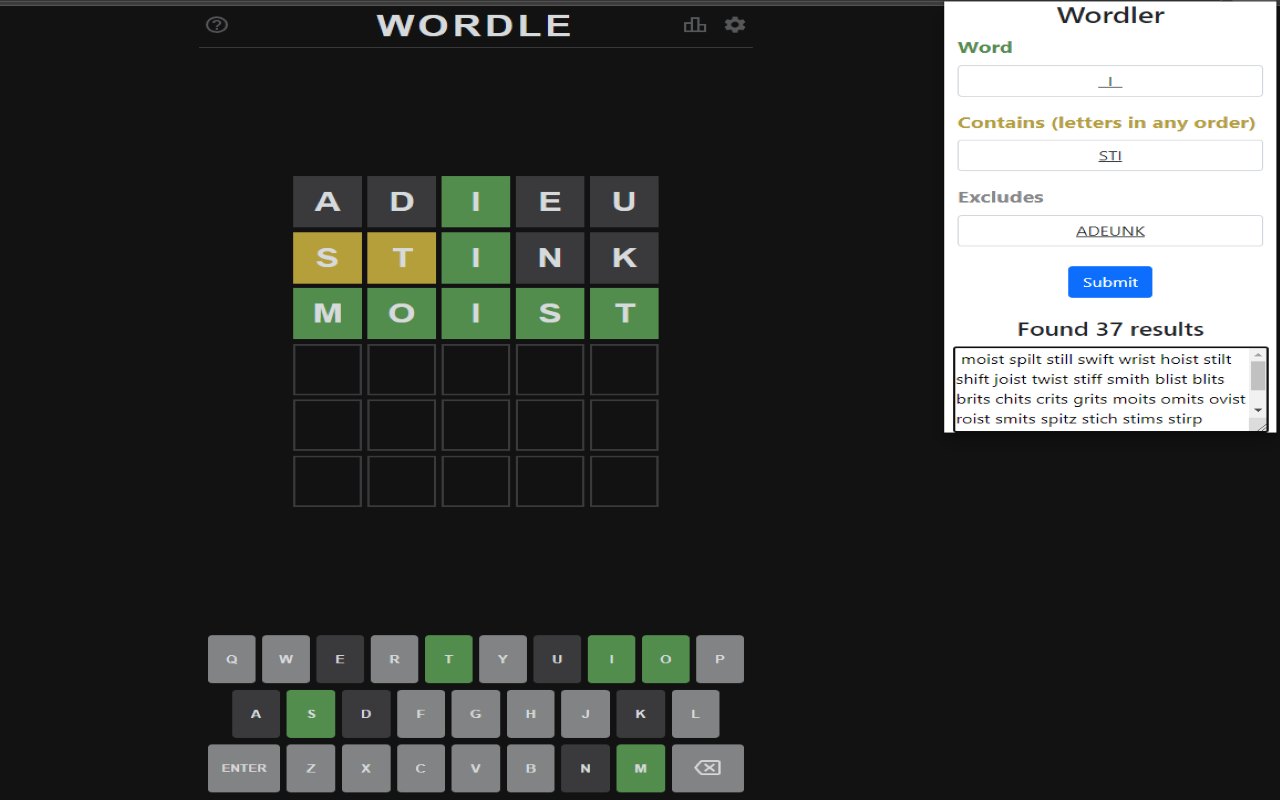
Task: Click the word 'hoist' in results
Action: [x=1179, y=359]
